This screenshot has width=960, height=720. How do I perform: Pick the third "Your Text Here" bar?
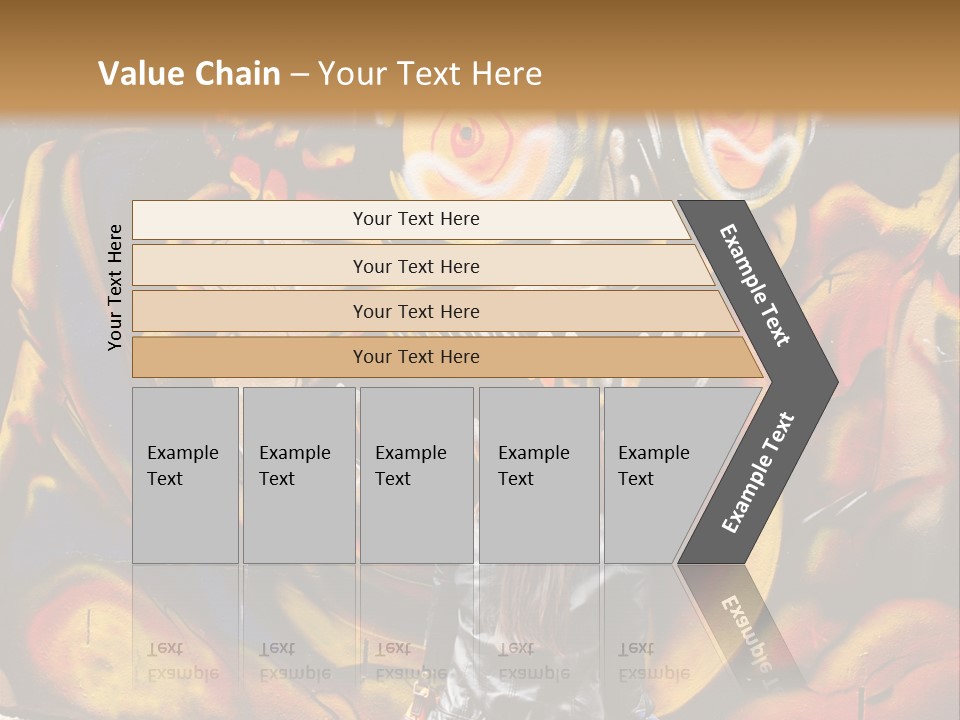[x=415, y=311]
